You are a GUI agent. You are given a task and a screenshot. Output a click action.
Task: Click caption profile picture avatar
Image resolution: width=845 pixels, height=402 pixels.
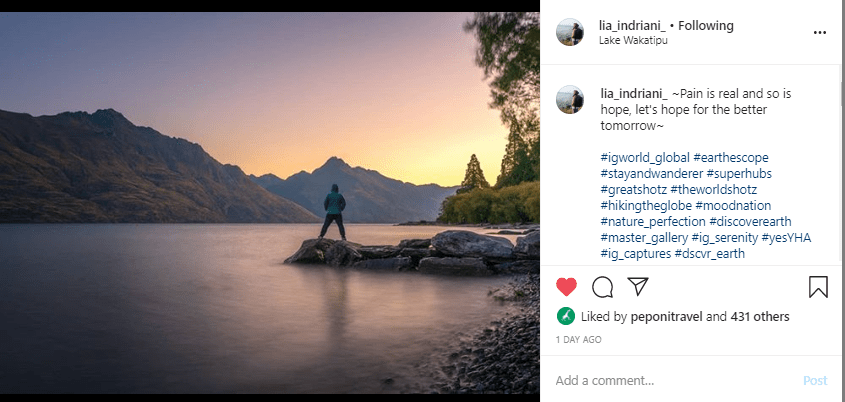click(x=571, y=99)
